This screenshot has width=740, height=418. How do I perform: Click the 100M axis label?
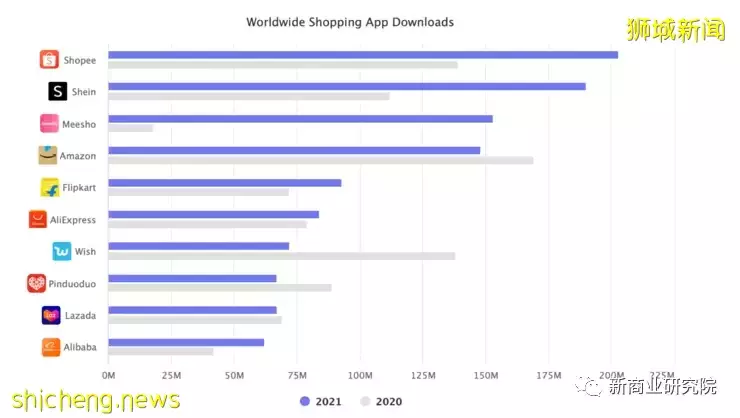(x=360, y=376)
